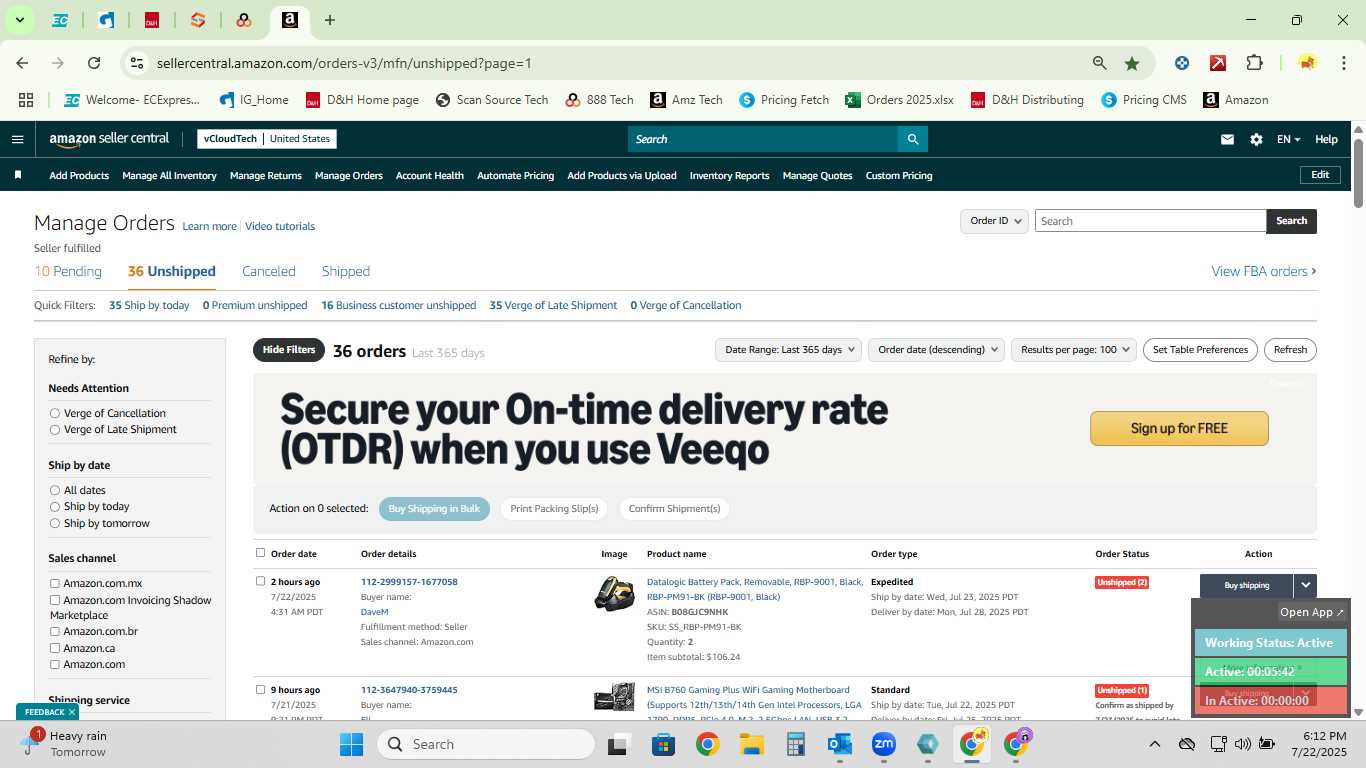Click Sign up for FREE on Veeqo banner
This screenshot has width=1366, height=768.
click(x=1179, y=428)
